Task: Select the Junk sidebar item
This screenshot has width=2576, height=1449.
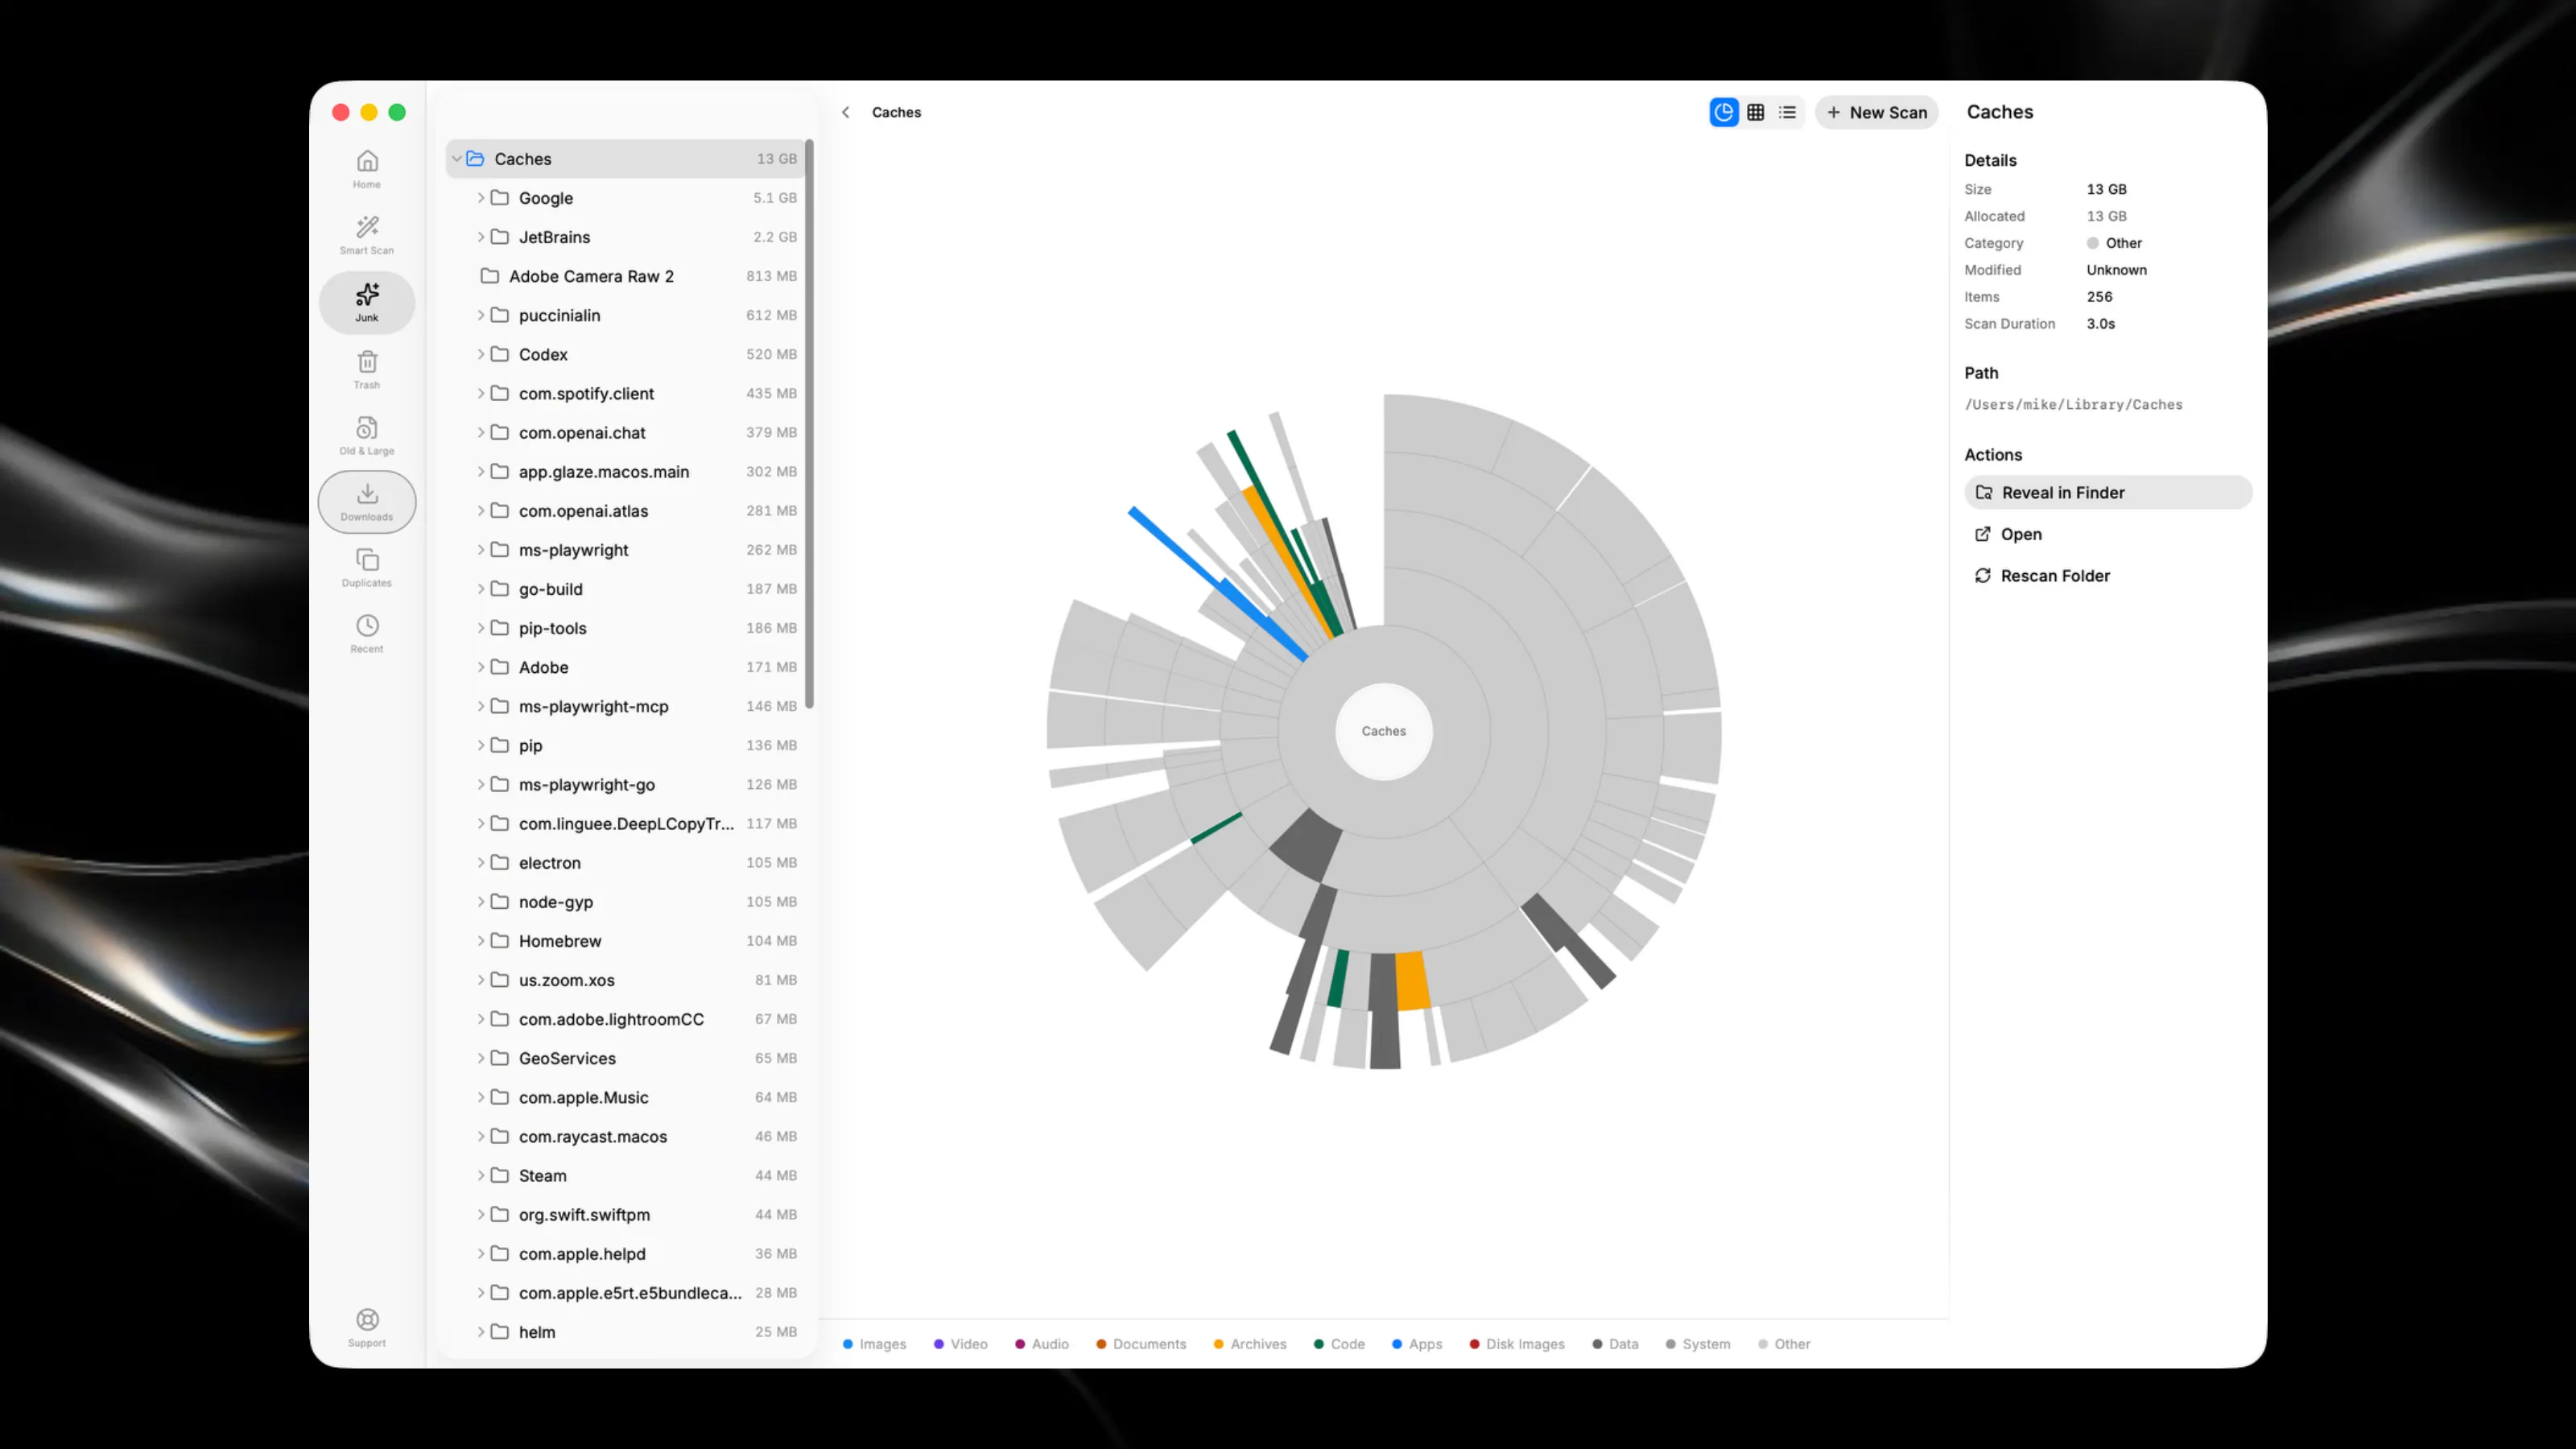Action: pos(367,302)
